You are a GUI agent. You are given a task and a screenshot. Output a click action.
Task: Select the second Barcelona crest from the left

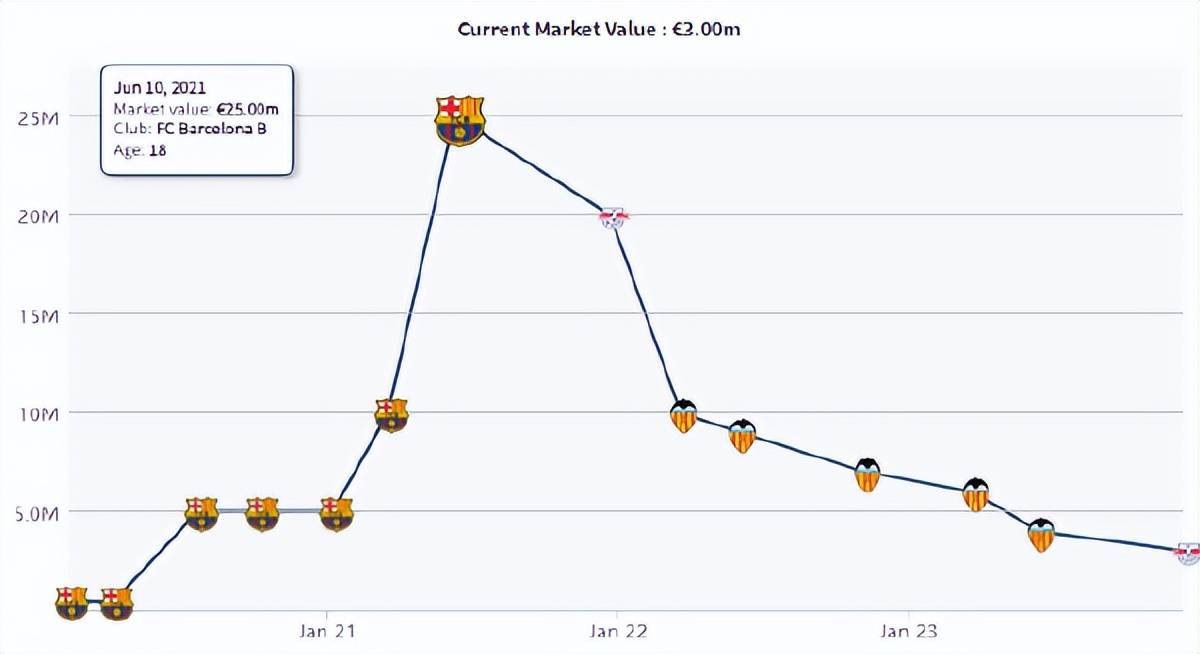coord(117,602)
